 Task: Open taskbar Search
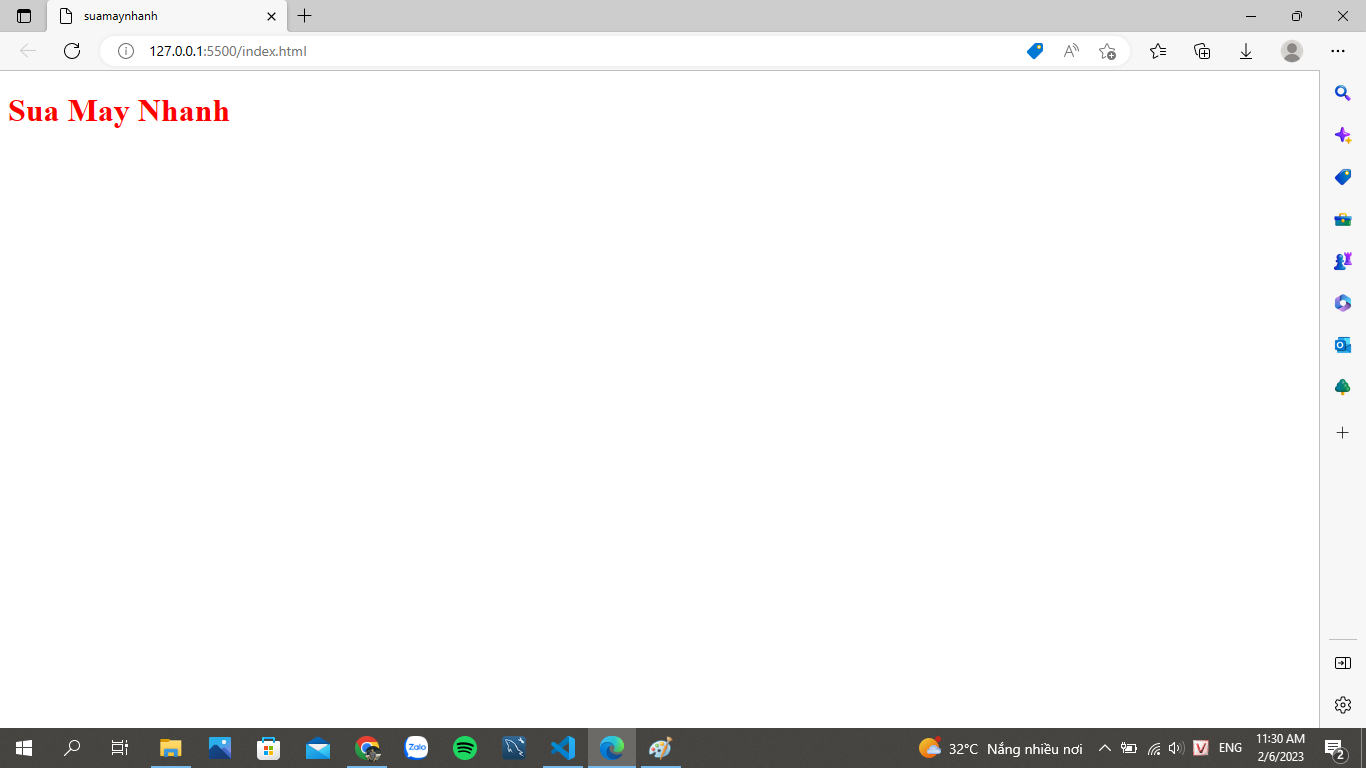(x=72, y=748)
